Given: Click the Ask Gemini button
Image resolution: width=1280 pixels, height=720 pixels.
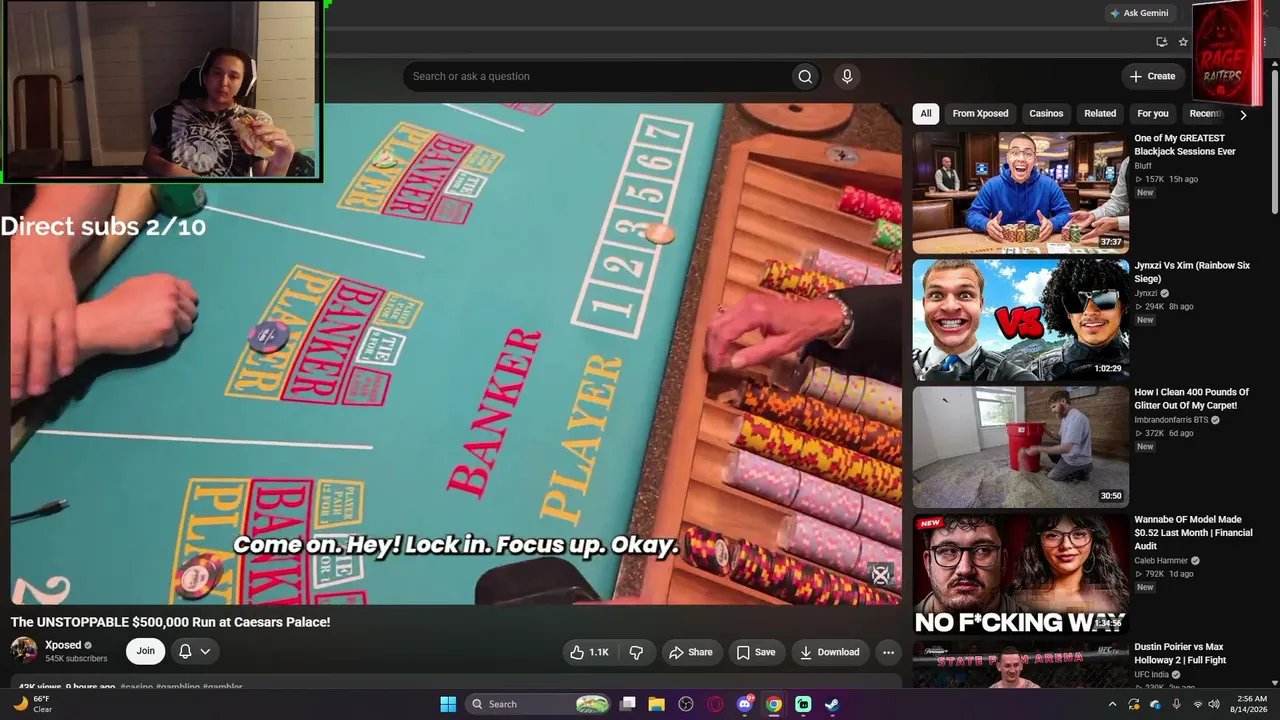Looking at the screenshot, I should point(1139,13).
